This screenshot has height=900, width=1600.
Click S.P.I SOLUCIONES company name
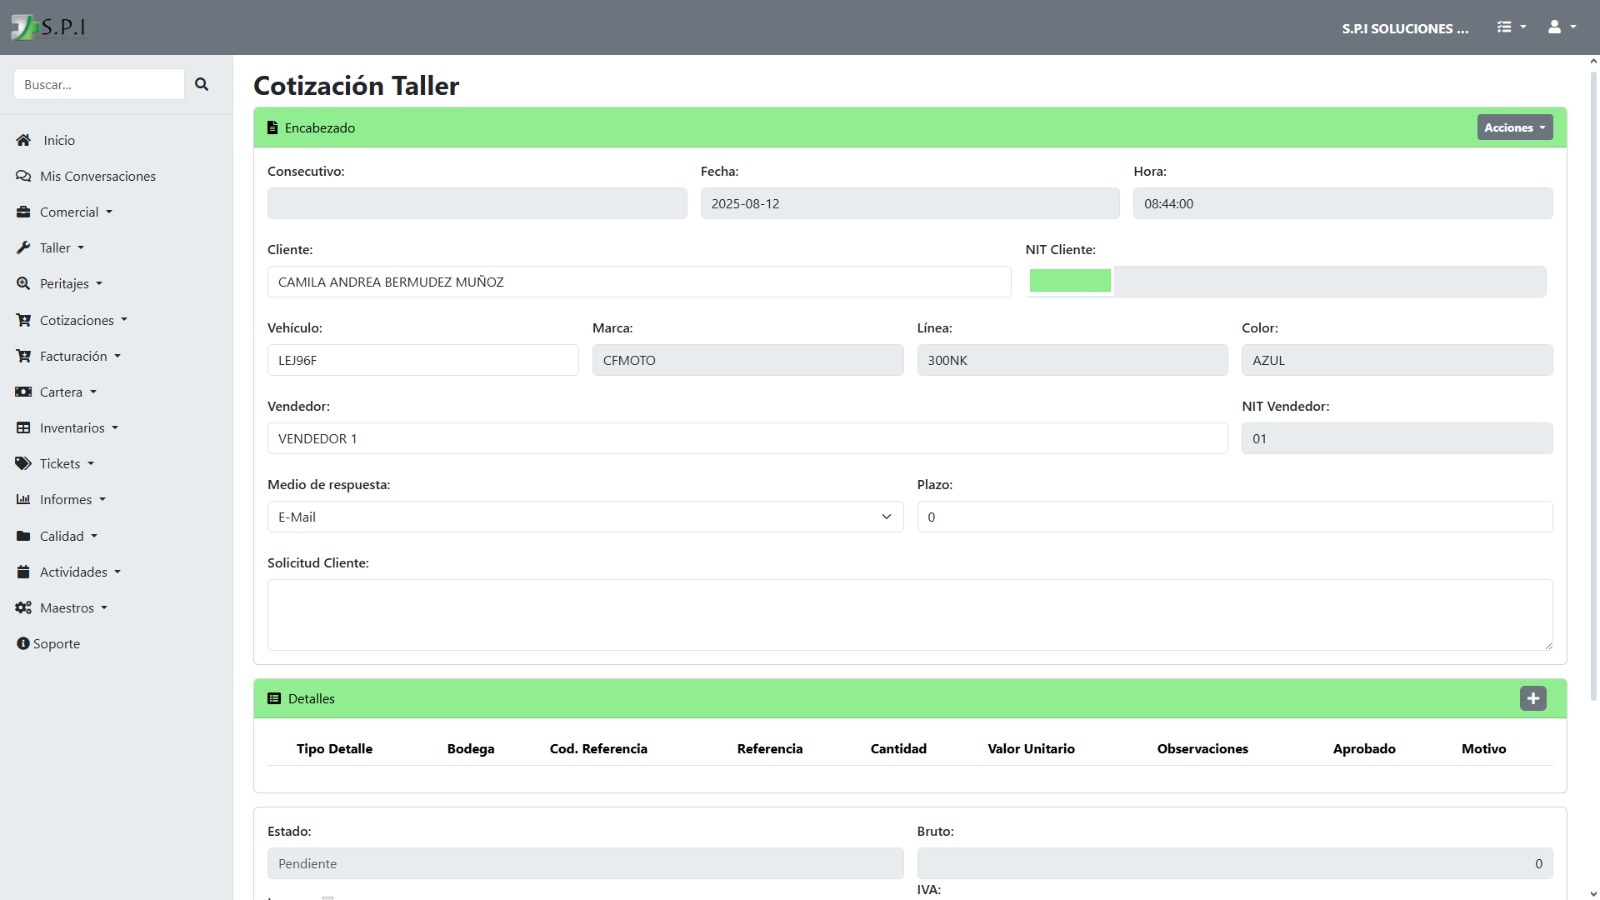tap(1405, 28)
